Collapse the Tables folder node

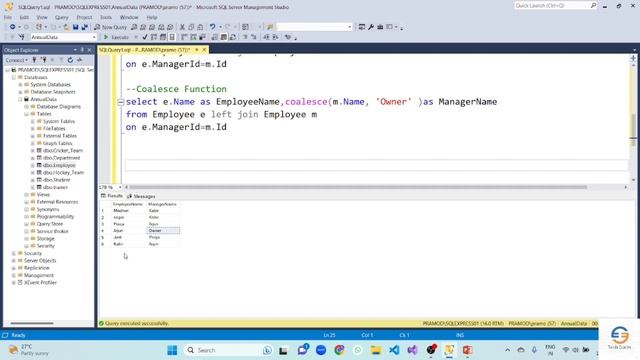(x=27, y=114)
